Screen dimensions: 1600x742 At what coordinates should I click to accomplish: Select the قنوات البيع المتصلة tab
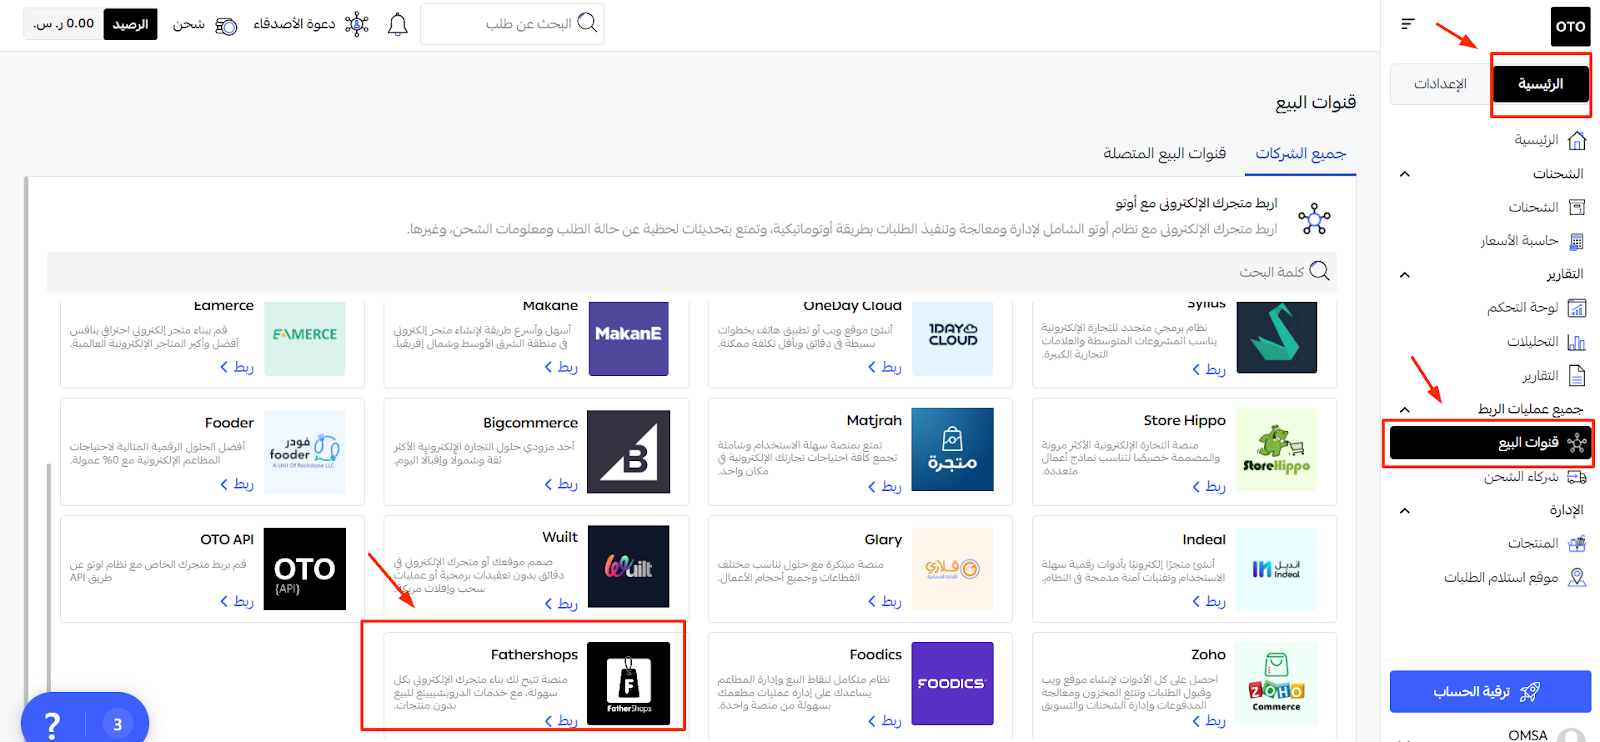(x=1165, y=154)
